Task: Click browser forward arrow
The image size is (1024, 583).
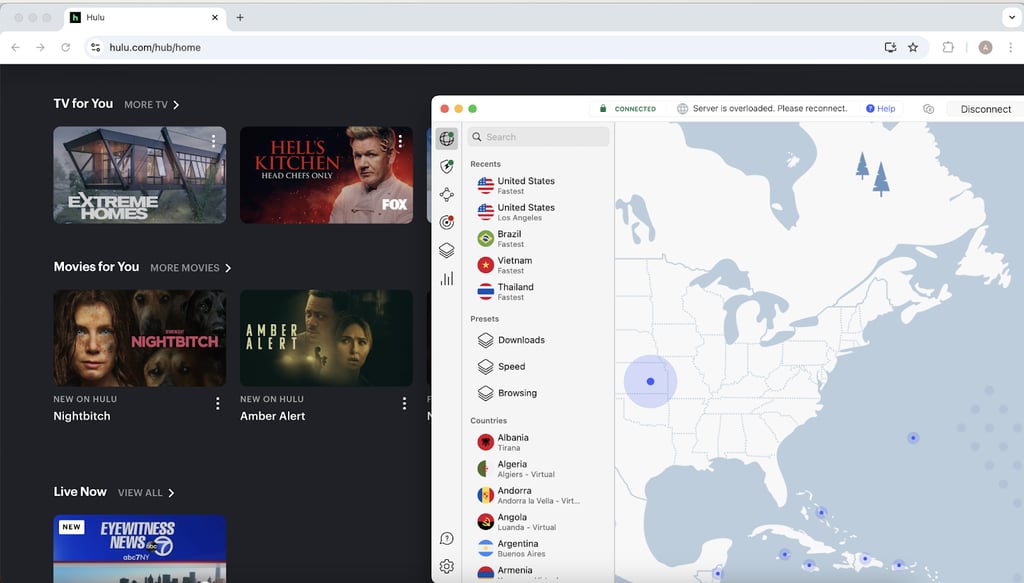Action: [x=40, y=47]
